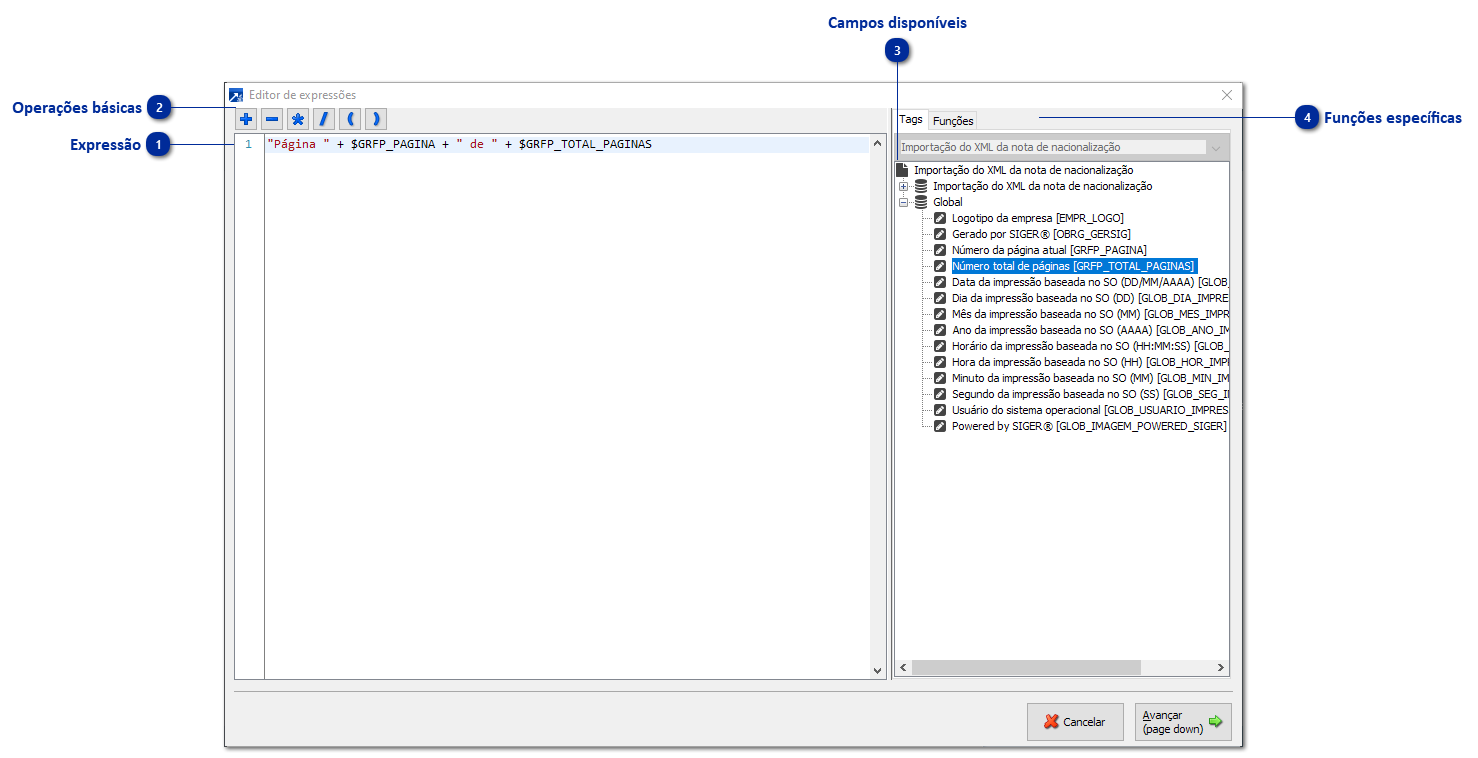
Task: Select the Horário da impressão (HH:MM:SS) tag
Action: pyautogui.click(x=1089, y=346)
